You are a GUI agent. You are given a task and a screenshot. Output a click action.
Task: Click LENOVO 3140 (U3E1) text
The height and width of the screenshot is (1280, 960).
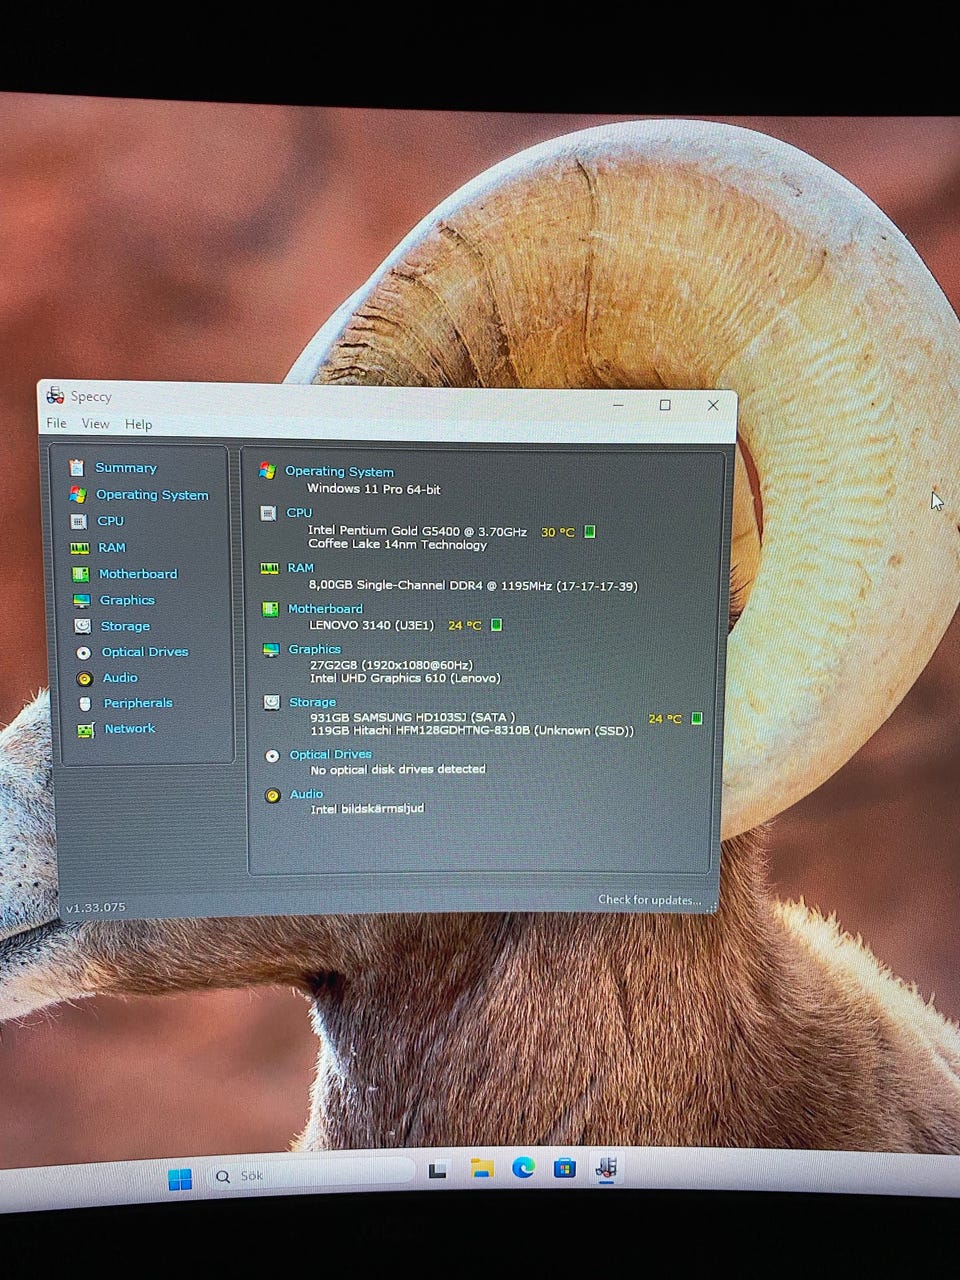[372, 625]
